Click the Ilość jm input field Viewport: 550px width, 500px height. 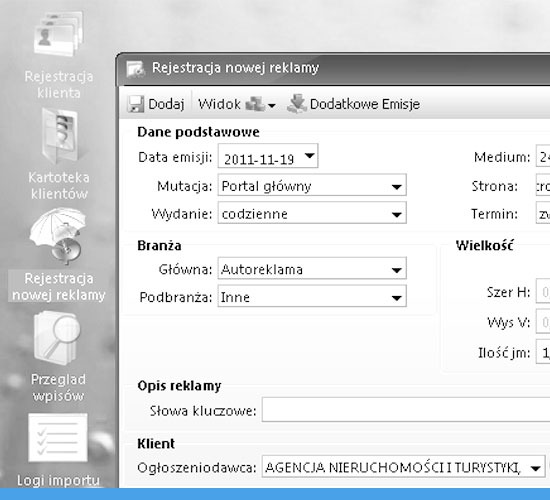point(543,352)
